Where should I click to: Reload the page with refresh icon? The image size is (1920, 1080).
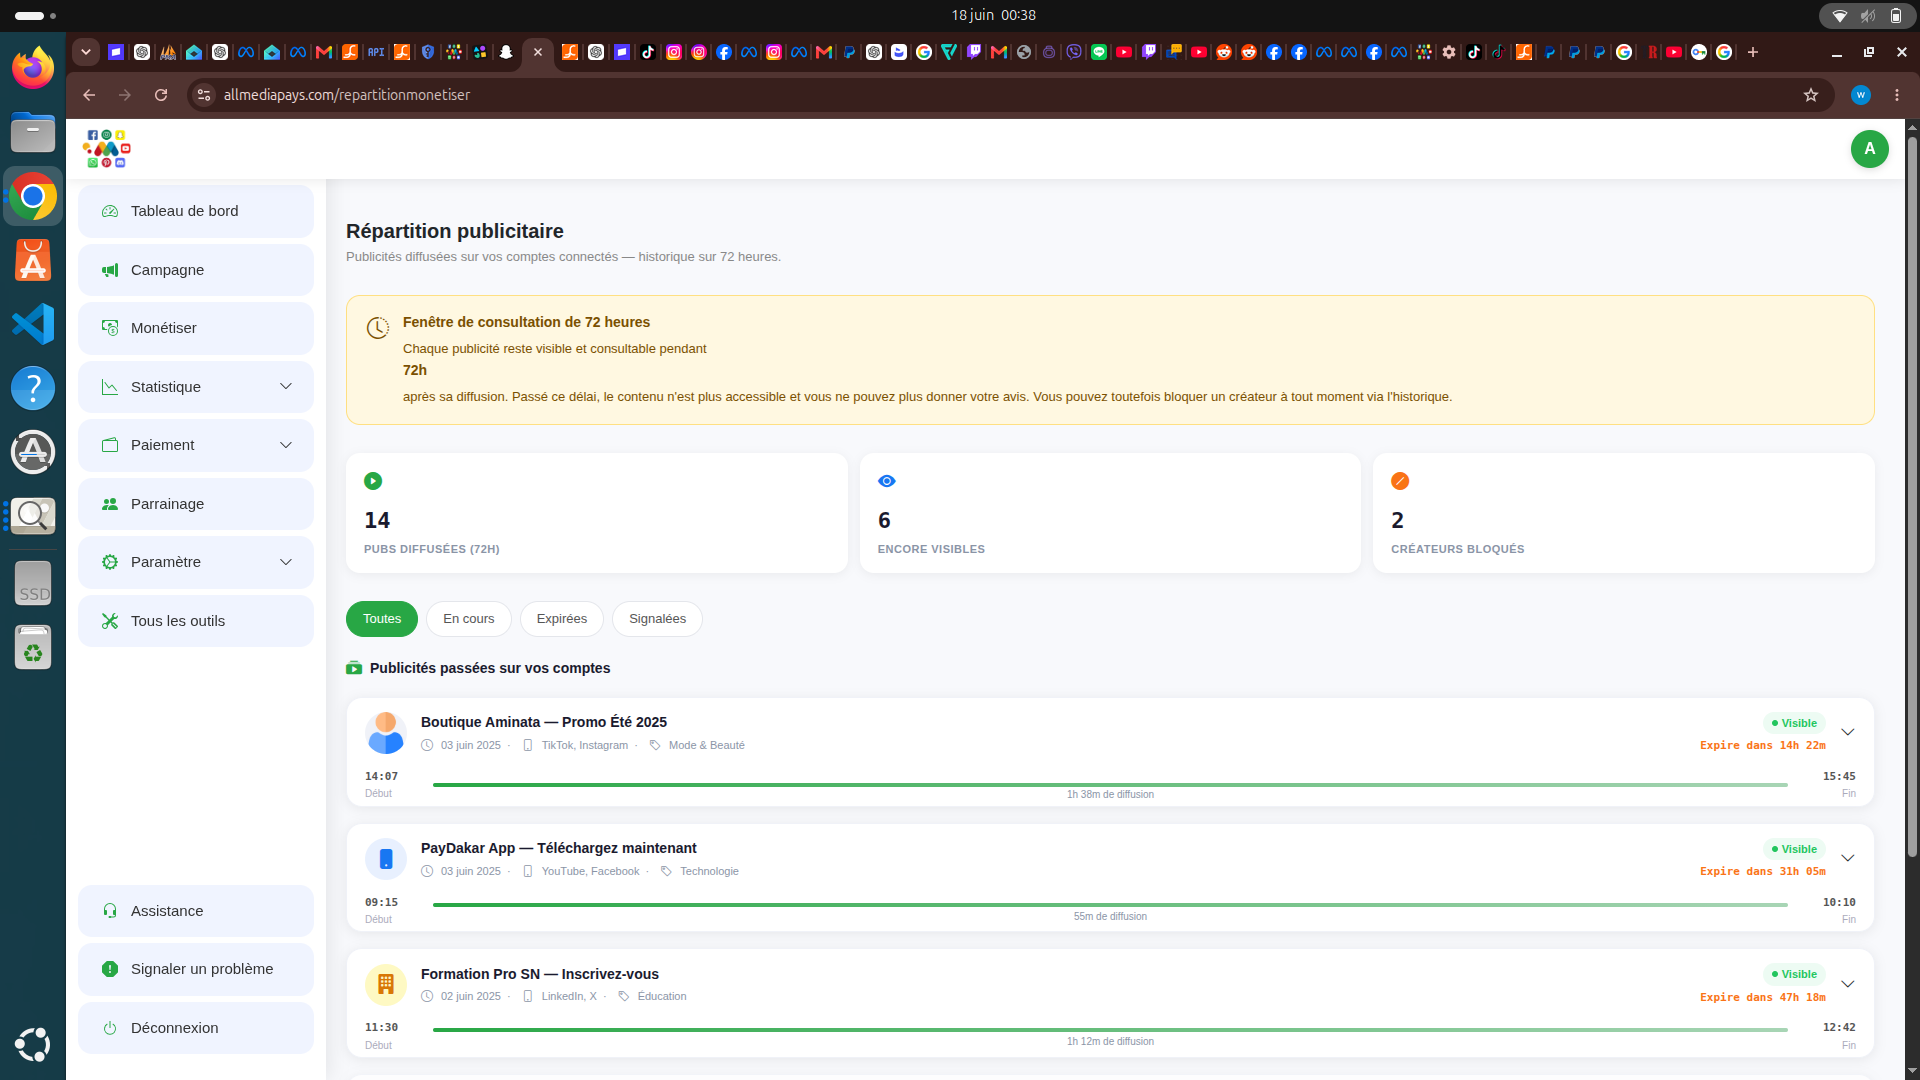[x=161, y=95]
